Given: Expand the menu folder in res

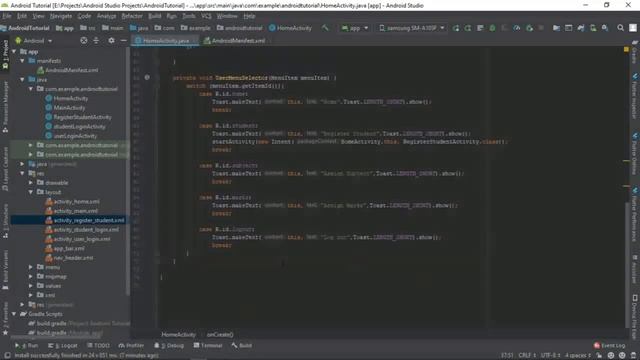Looking at the screenshot, I should 31,267.
